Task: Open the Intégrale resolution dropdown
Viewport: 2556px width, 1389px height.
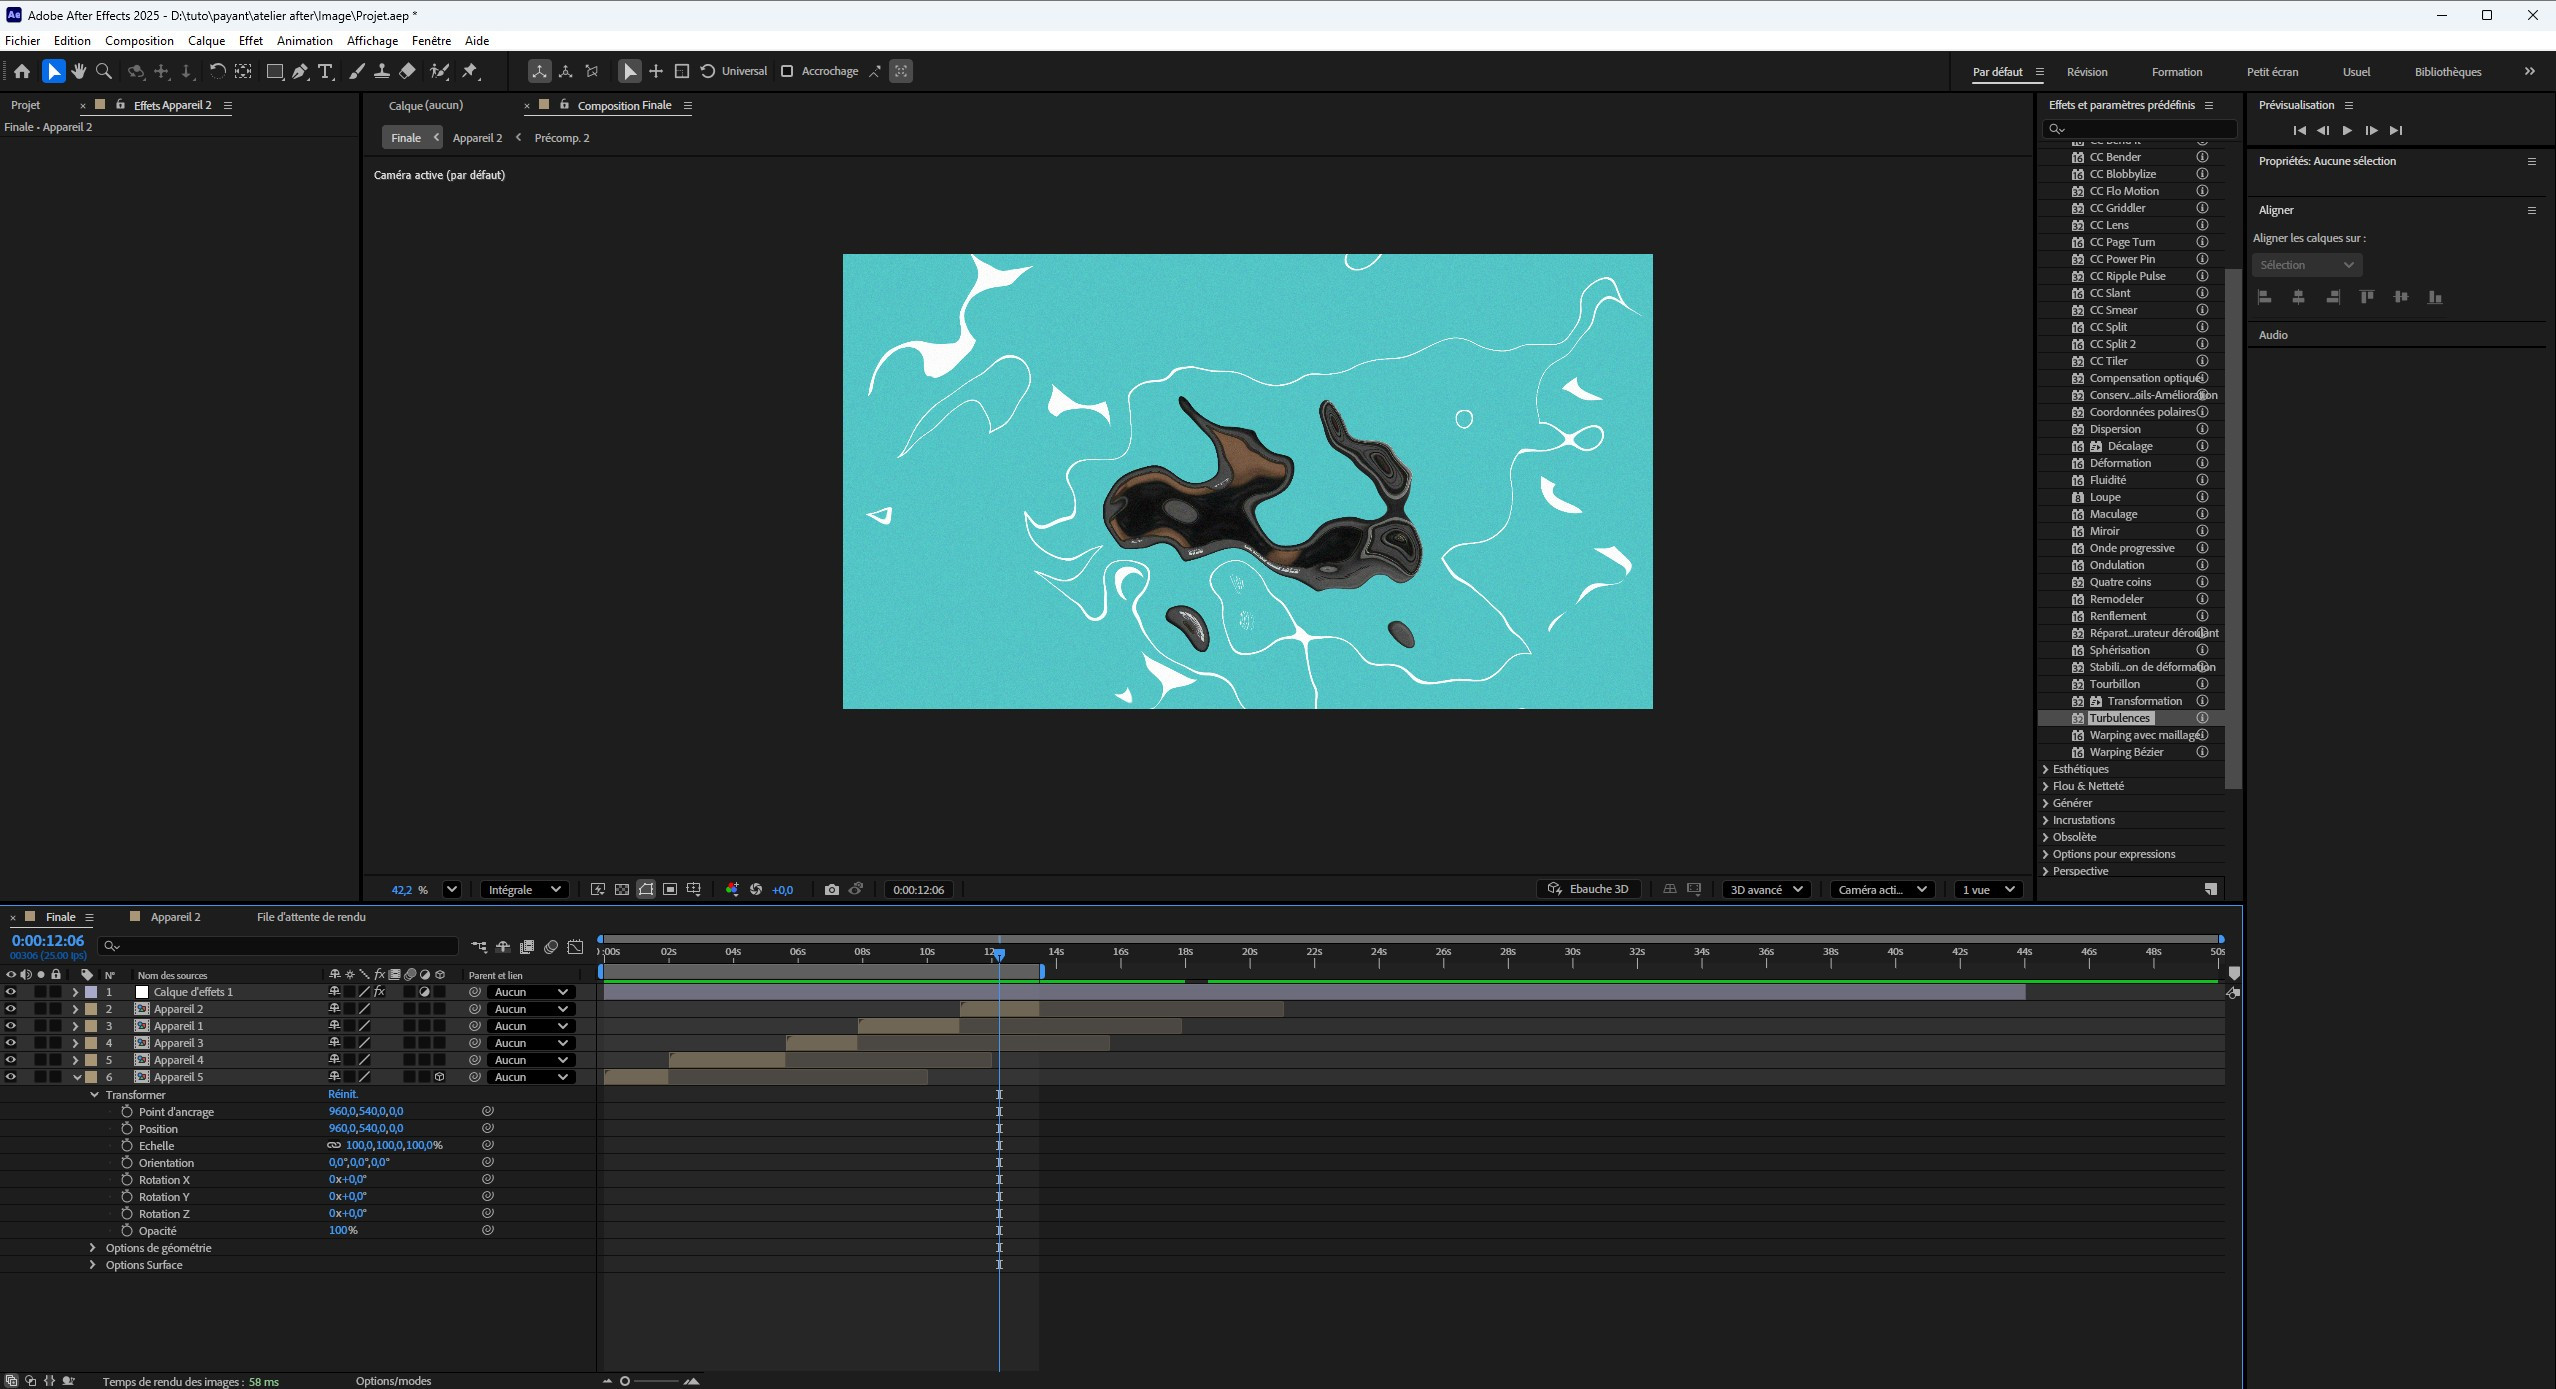Action: [524, 889]
